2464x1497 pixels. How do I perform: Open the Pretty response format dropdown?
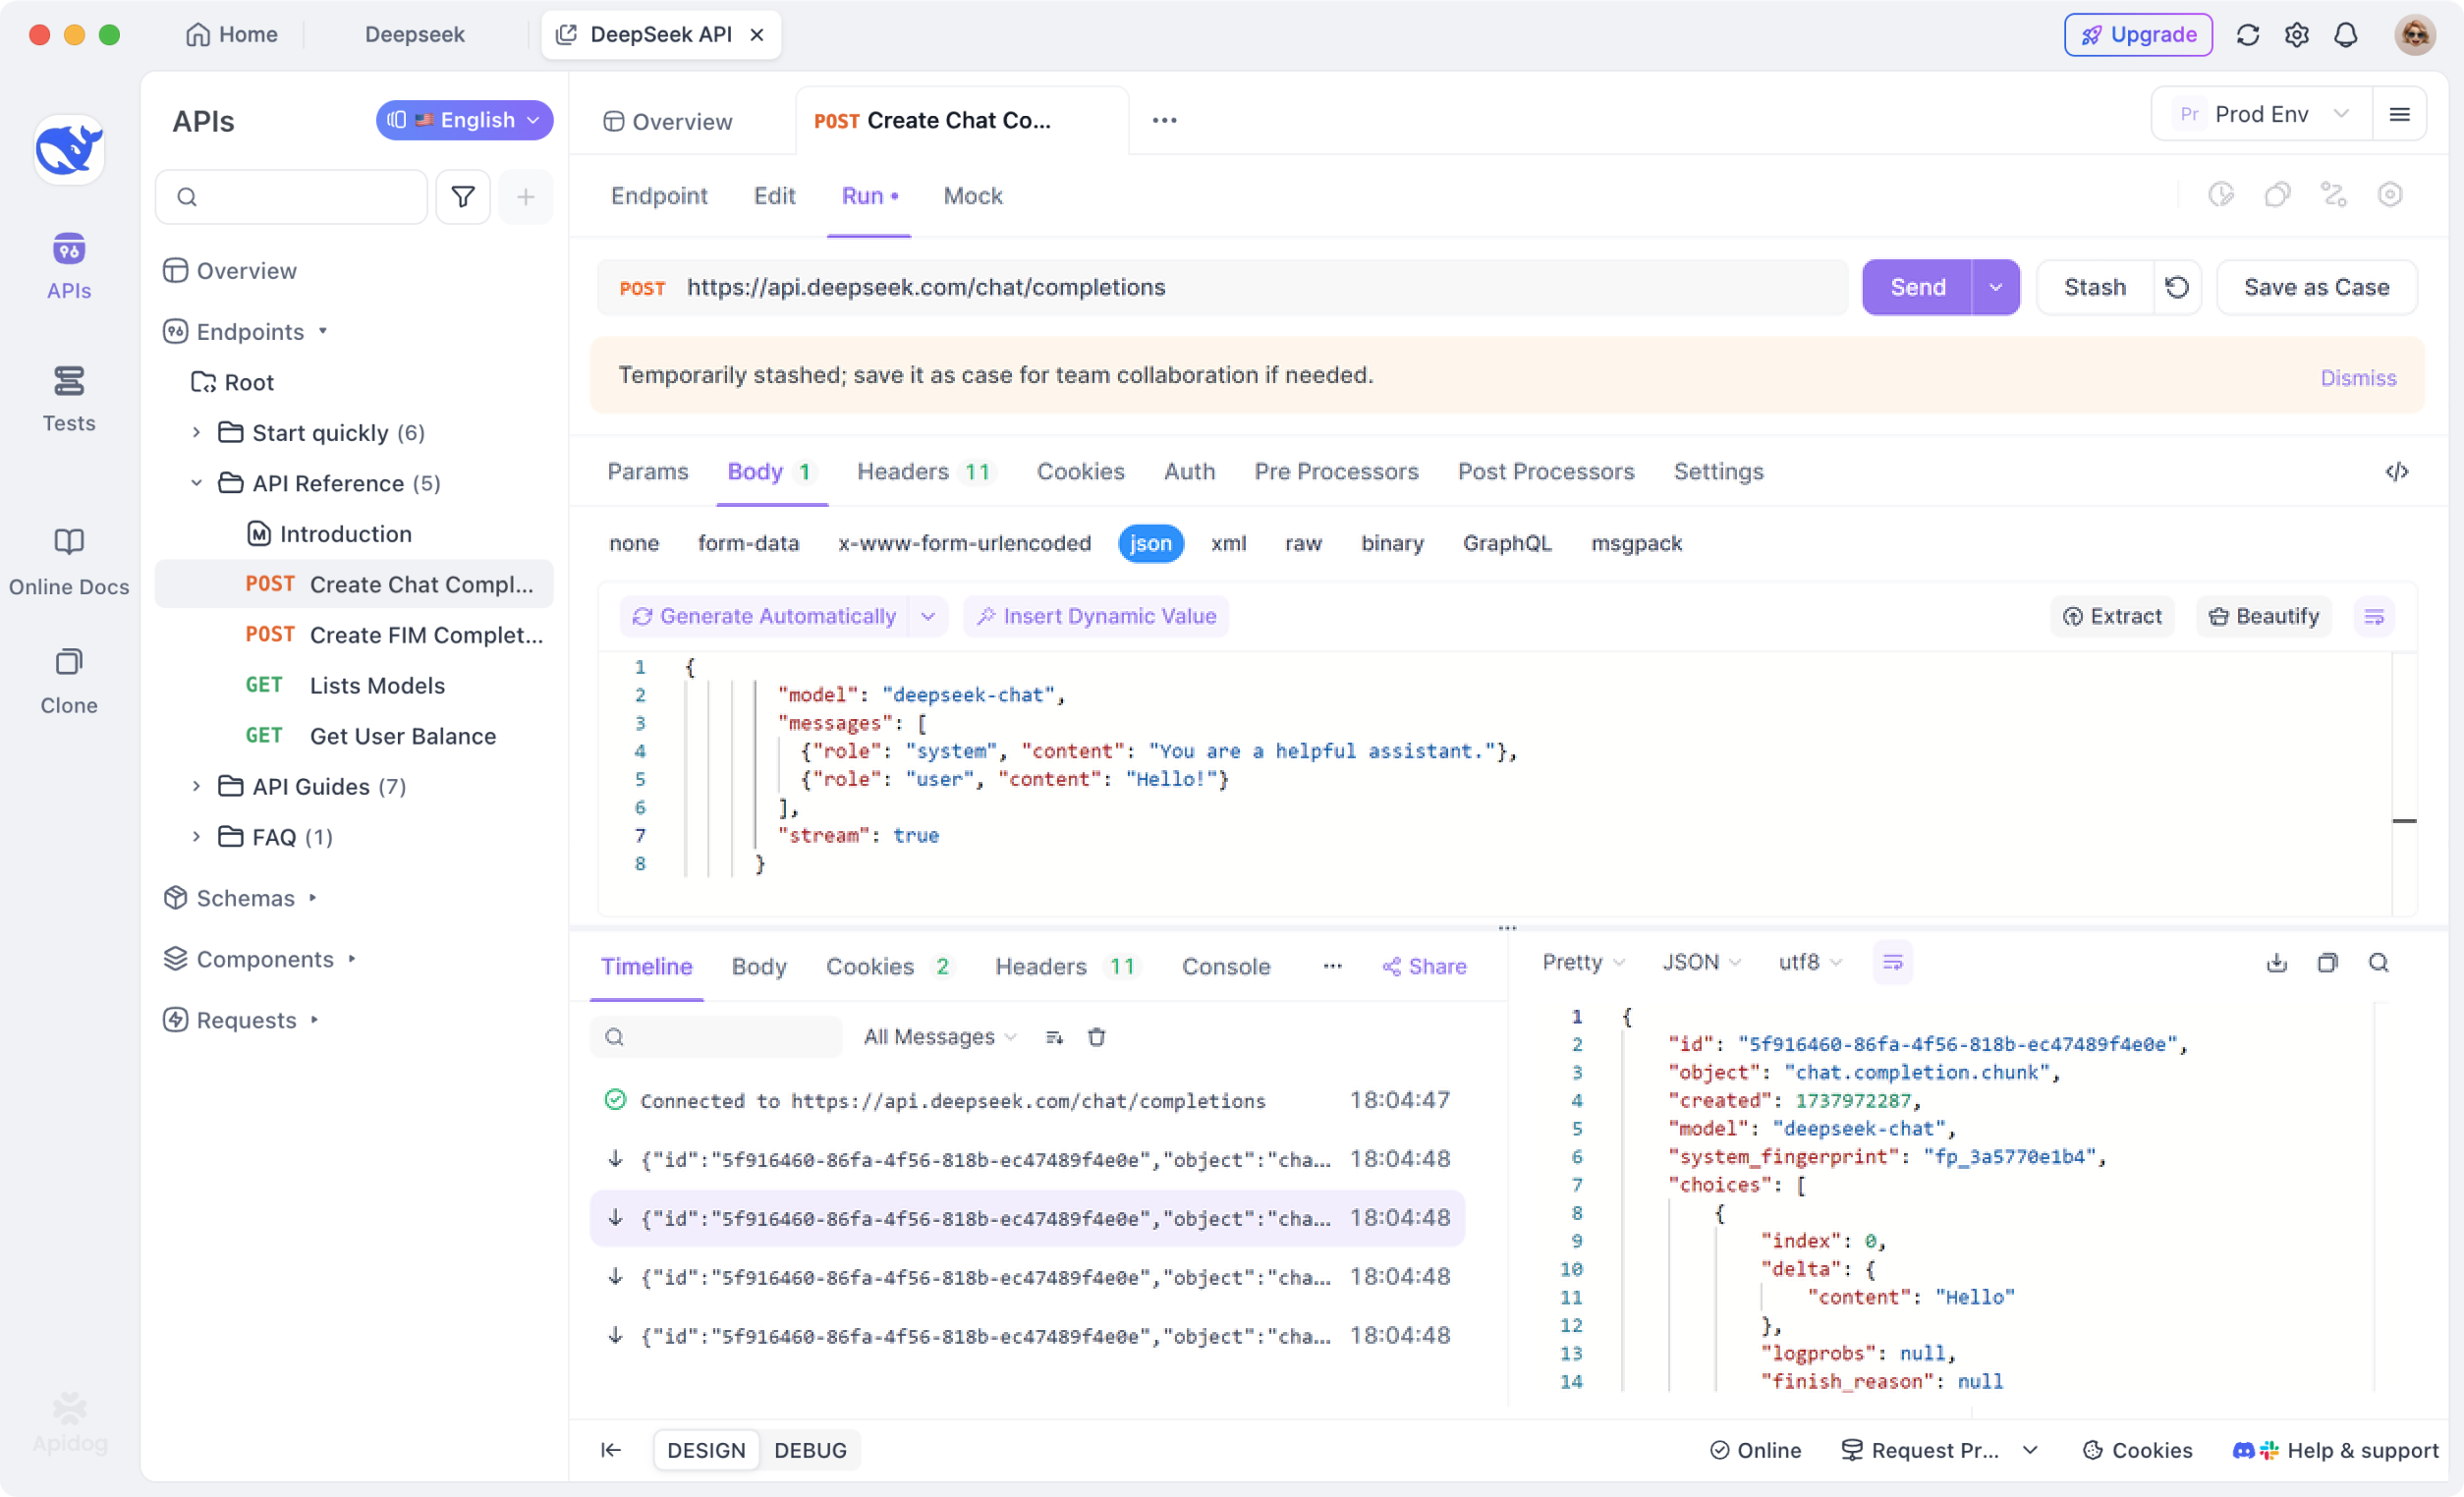(1581, 963)
